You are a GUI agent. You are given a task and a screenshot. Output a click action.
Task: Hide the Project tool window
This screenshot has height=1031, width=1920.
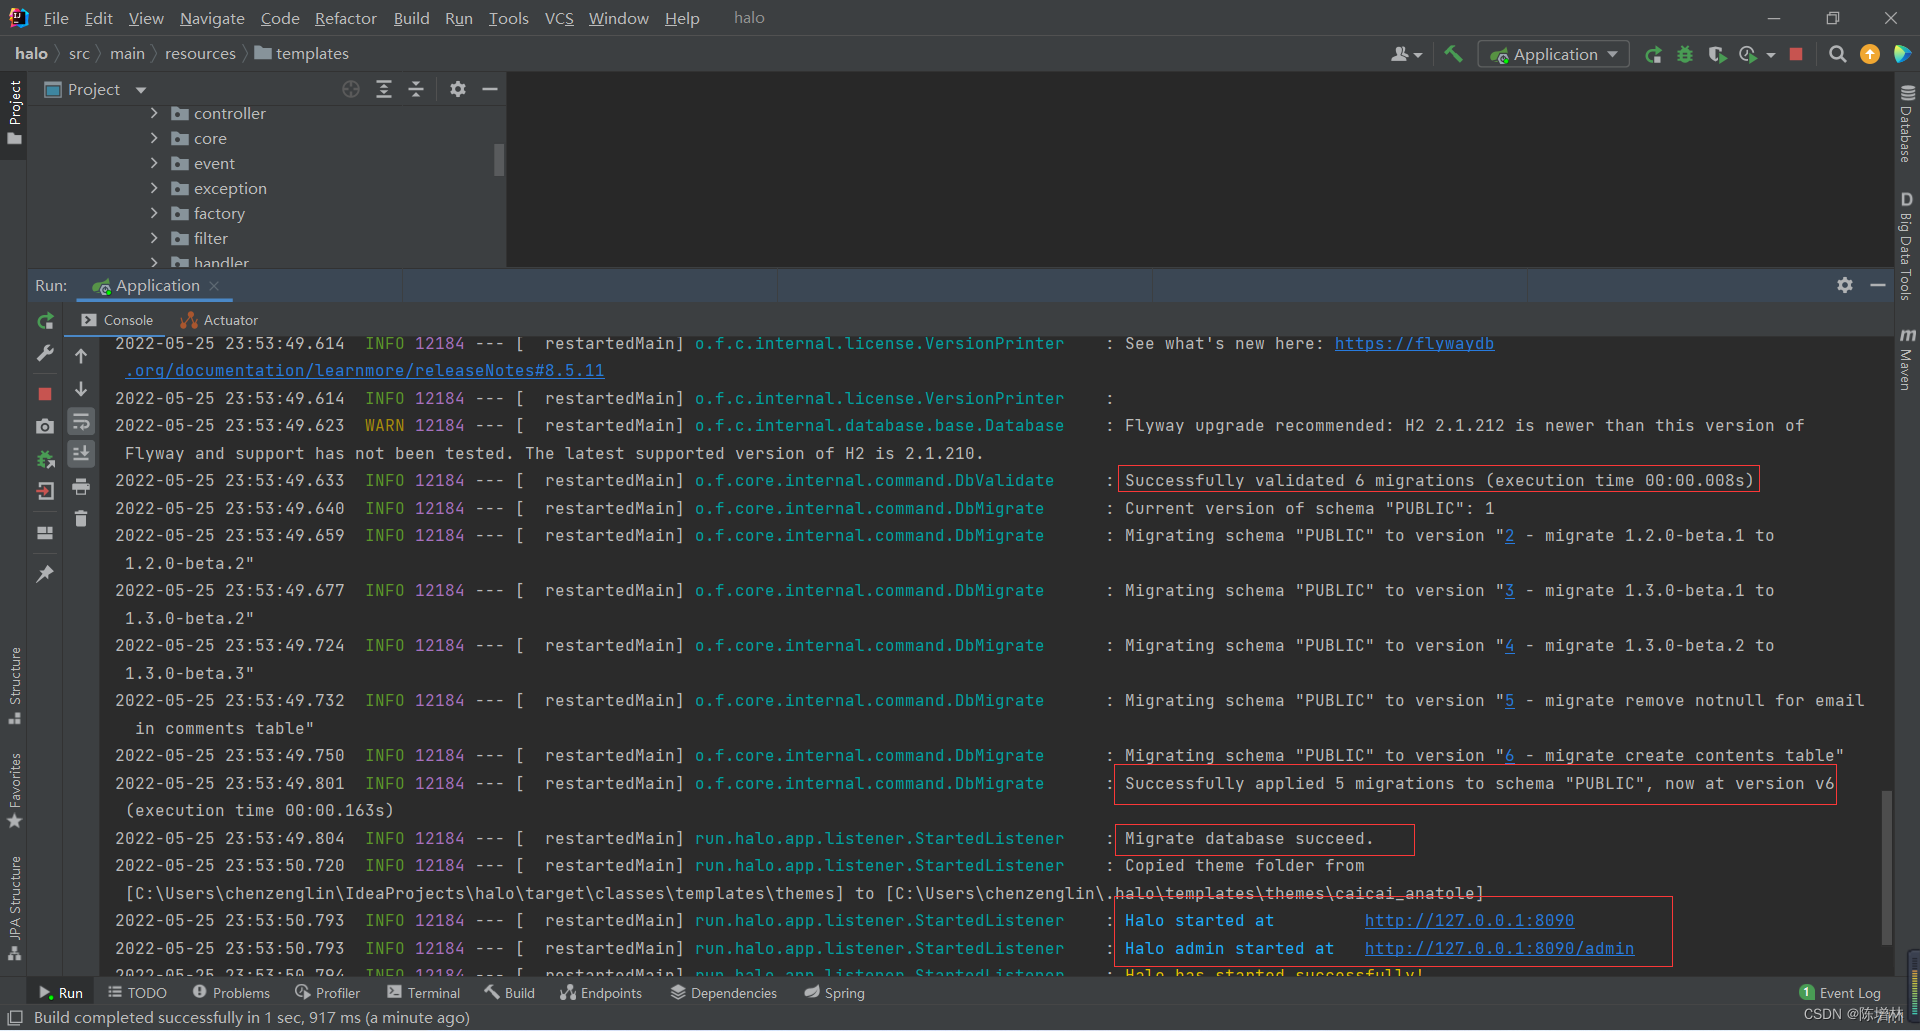click(x=490, y=89)
